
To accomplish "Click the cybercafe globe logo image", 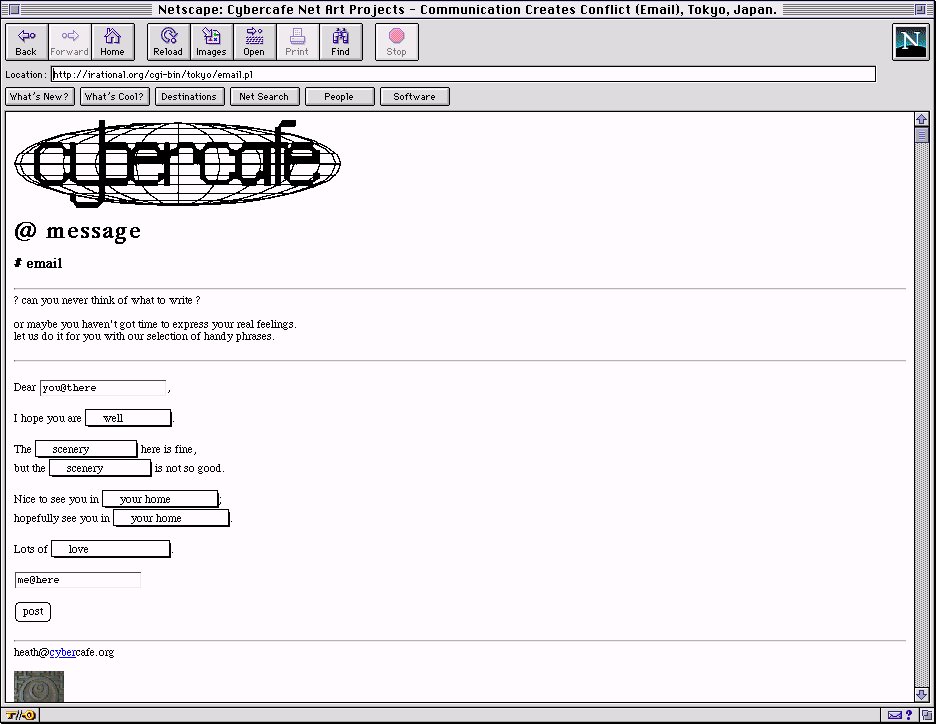I will 177,163.
